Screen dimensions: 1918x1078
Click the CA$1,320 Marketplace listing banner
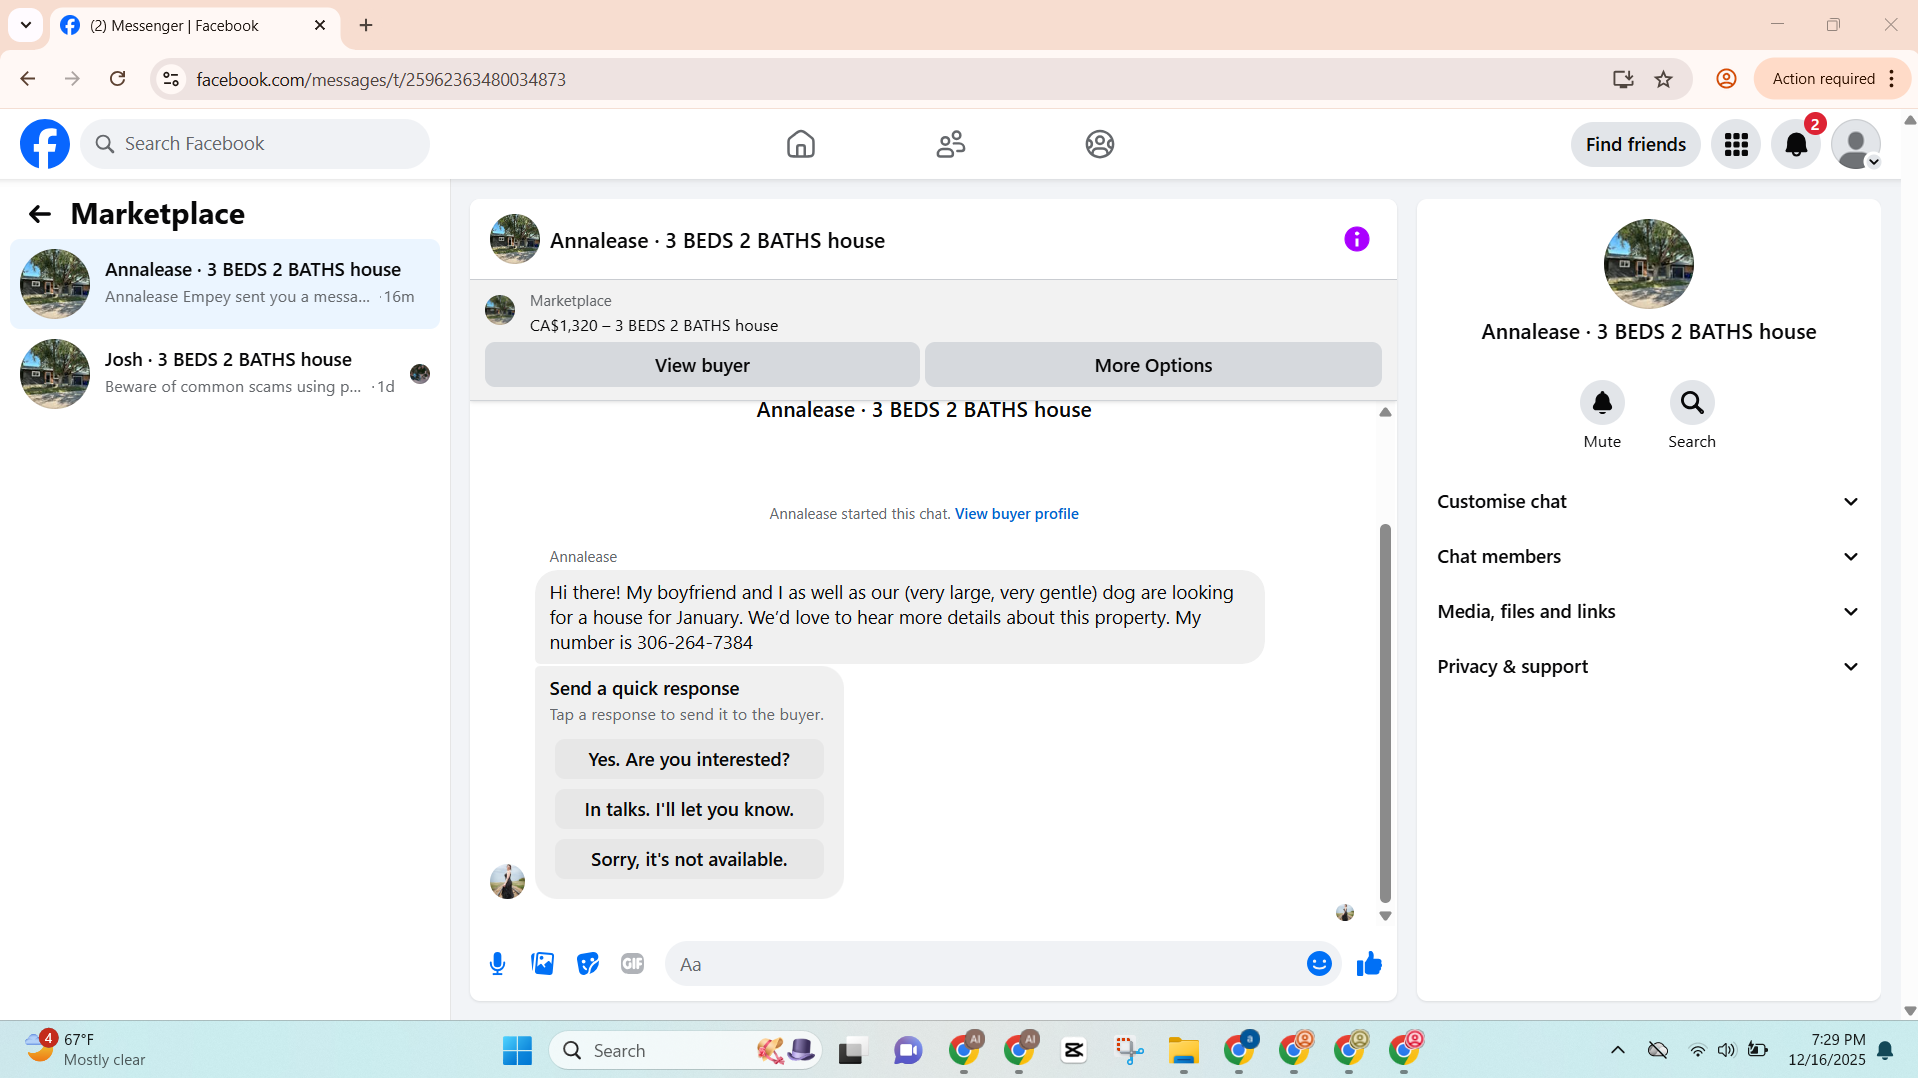click(x=933, y=313)
